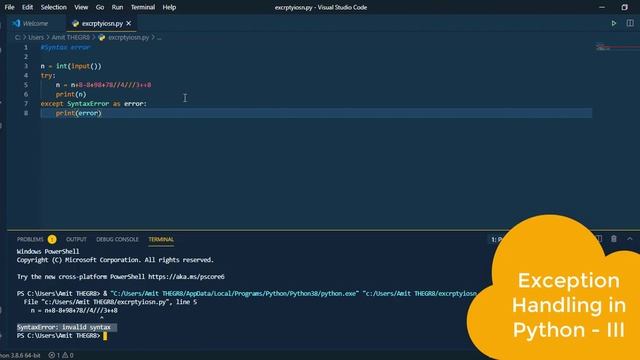Screen dimensions: 640x360
Task: Click 'File "c:/Users/Amit THEGR8/excrptyiosn.py", line 5' in terminal
Action: tap(110, 302)
